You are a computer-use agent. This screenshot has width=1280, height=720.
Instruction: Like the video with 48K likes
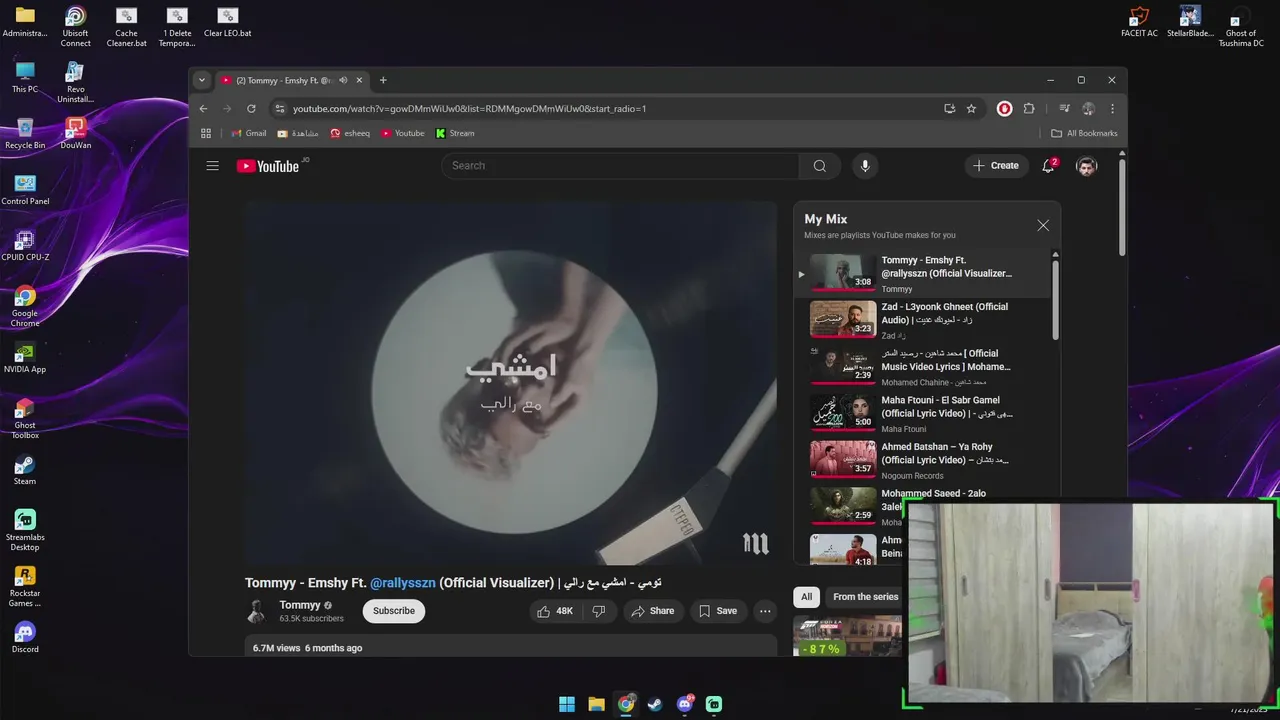click(x=555, y=611)
